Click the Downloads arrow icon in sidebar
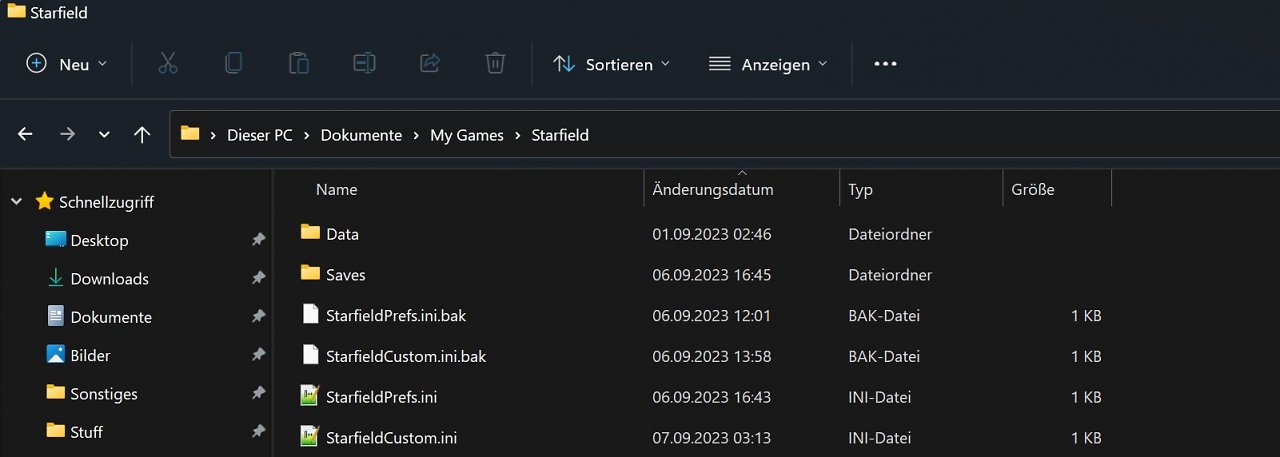The height and width of the screenshot is (457, 1280). 56,278
